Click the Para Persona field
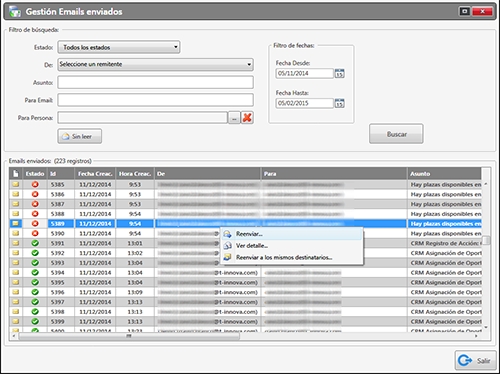500x374 pixels. pyautogui.click(x=142, y=118)
